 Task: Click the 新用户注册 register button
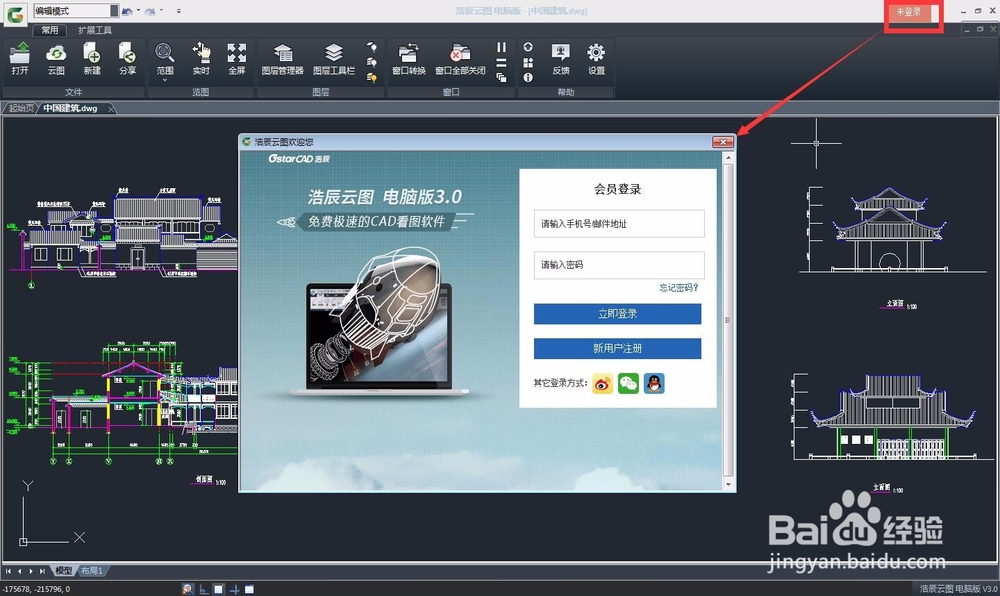(617, 348)
